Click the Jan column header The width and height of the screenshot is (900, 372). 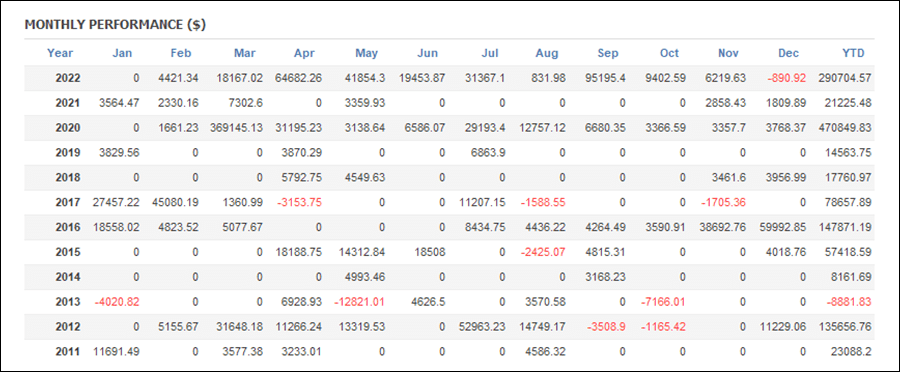122,53
